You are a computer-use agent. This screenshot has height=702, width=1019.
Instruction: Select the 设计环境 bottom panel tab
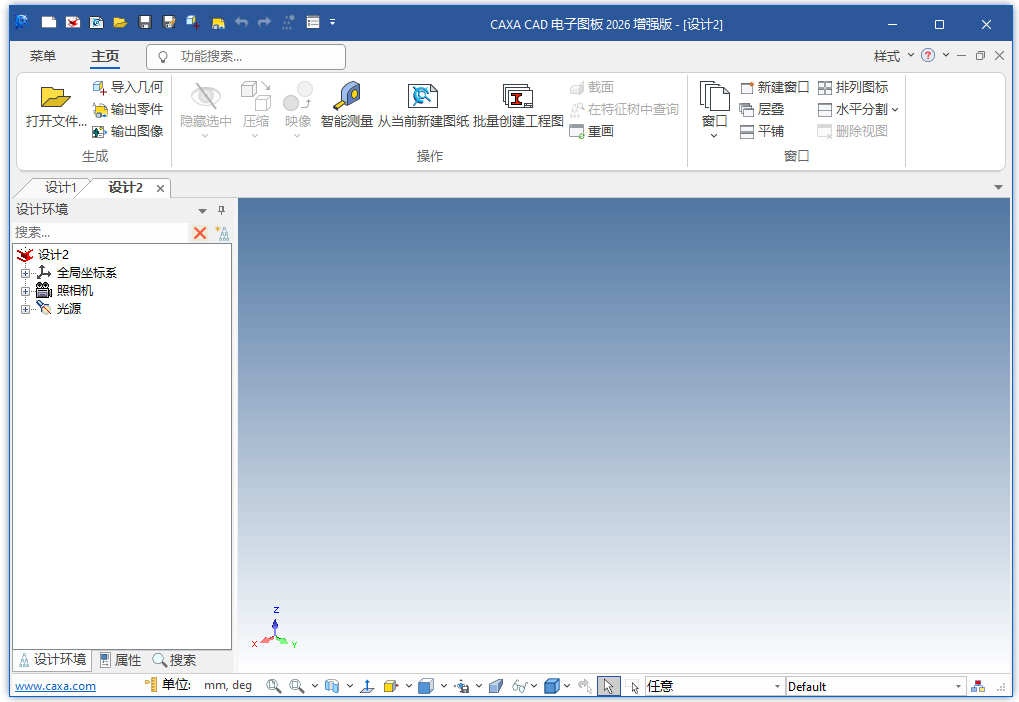[x=53, y=660]
